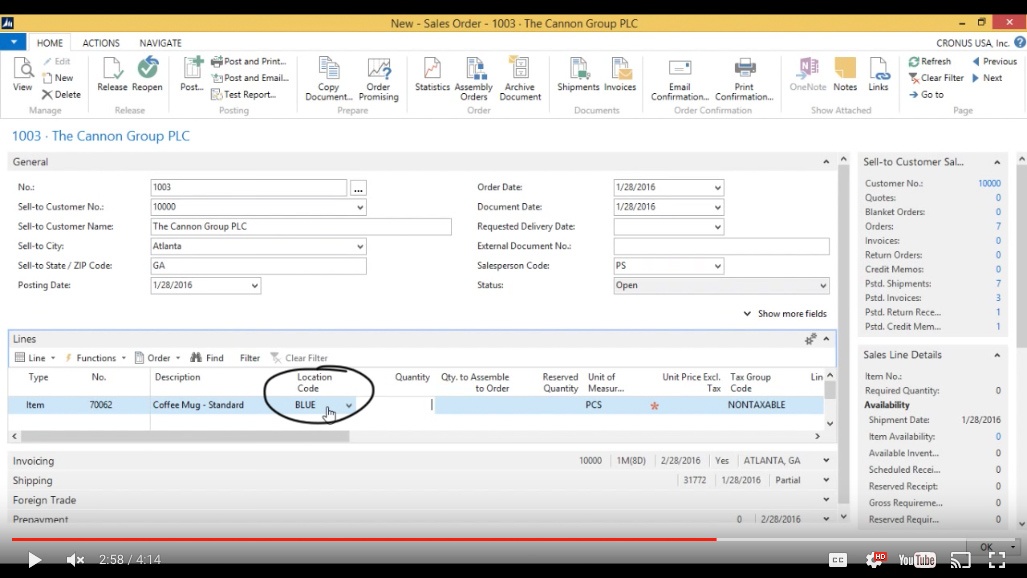Open the Location Code BLUE dropdown
Image resolution: width=1027 pixels, height=578 pixels.
coord(349,406)
